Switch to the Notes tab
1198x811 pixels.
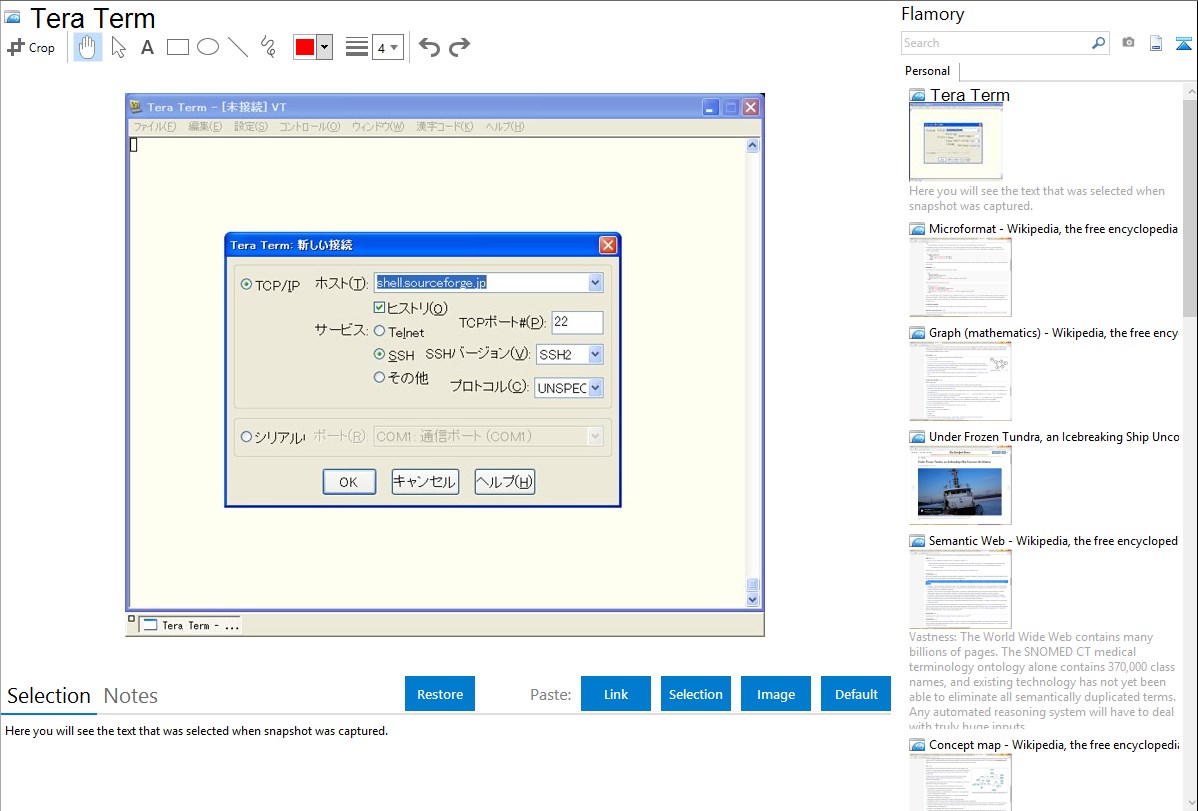pyautogui.click(x=131, y=696)
